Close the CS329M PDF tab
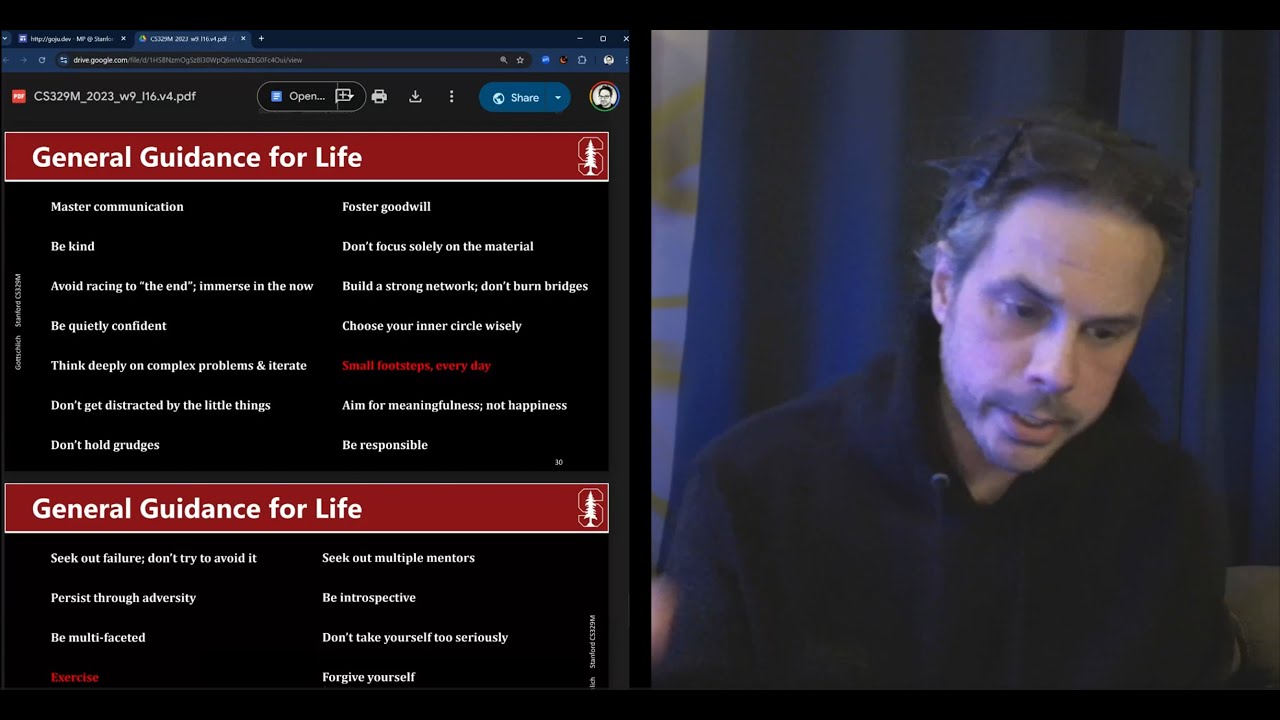Image resolution: width=1280 pixels, height=720 pixels. 242,39
